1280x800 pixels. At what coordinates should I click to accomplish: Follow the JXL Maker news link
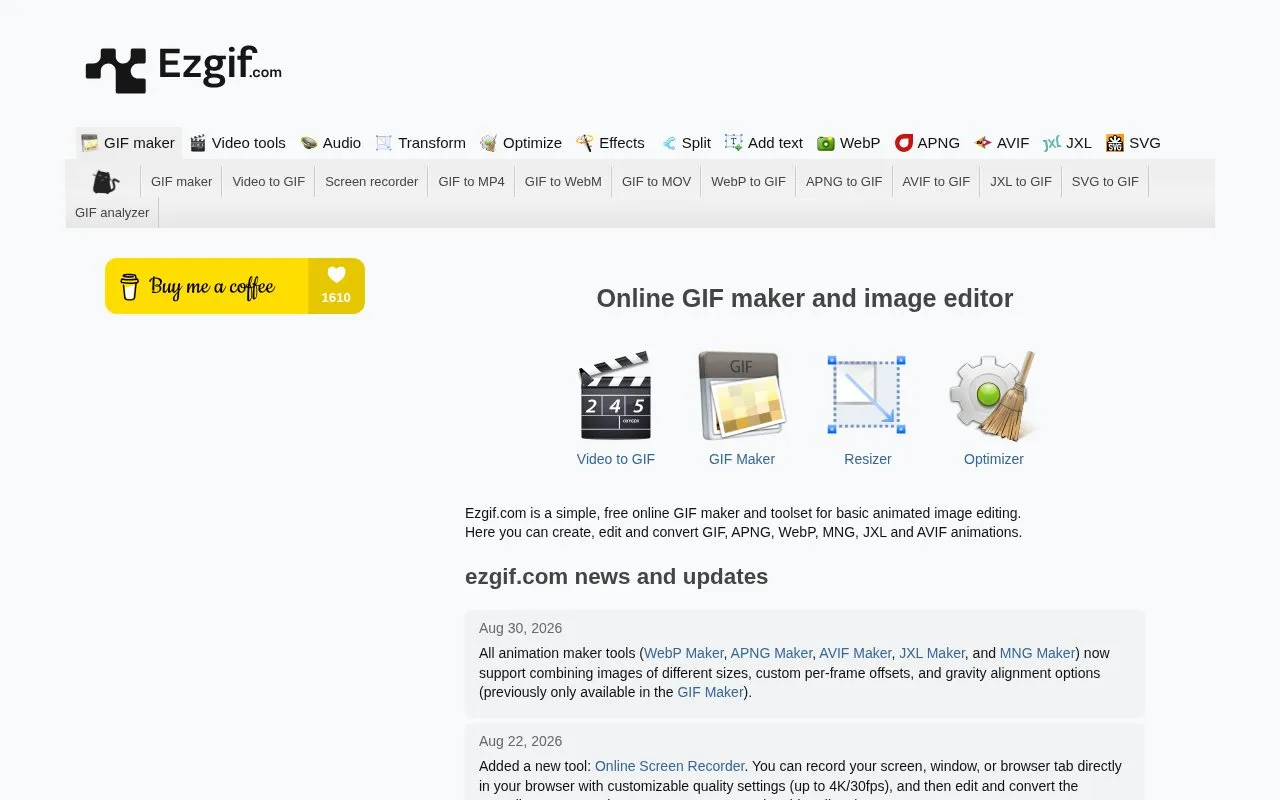(x=932, y=653)
